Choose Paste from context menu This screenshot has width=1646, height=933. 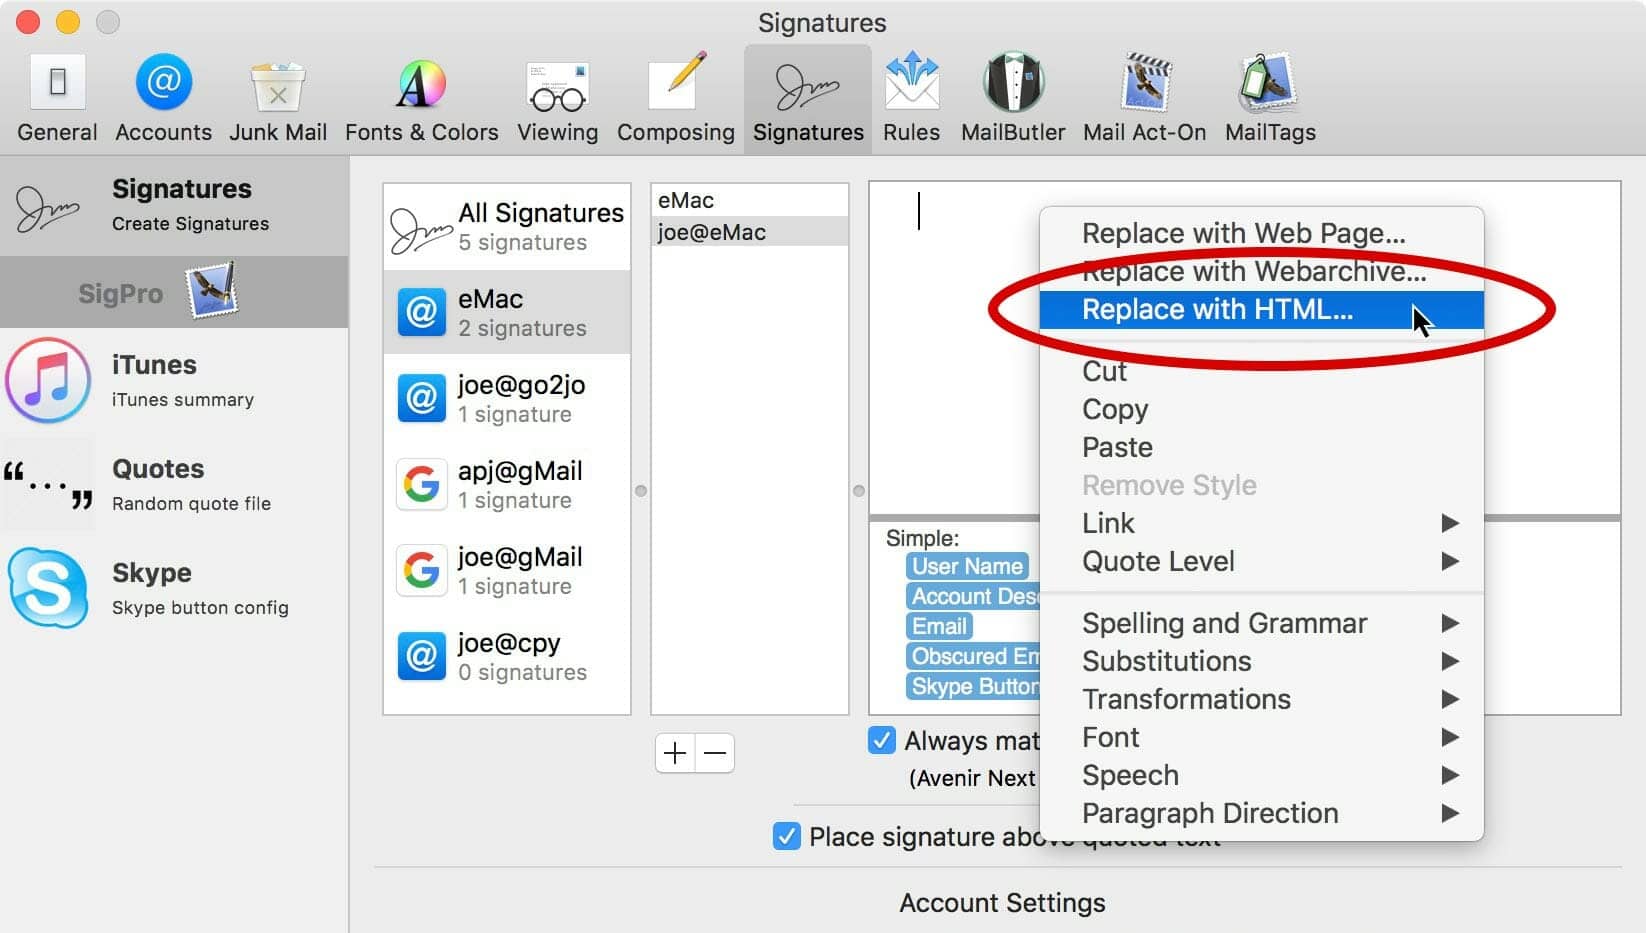[1261, 447]
